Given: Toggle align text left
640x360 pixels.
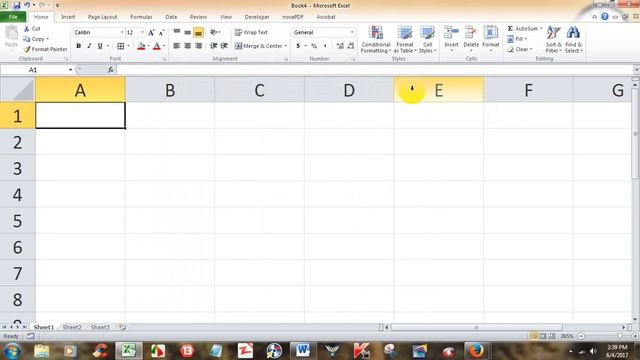Looking at the screenshot, I should click(177, 46).
